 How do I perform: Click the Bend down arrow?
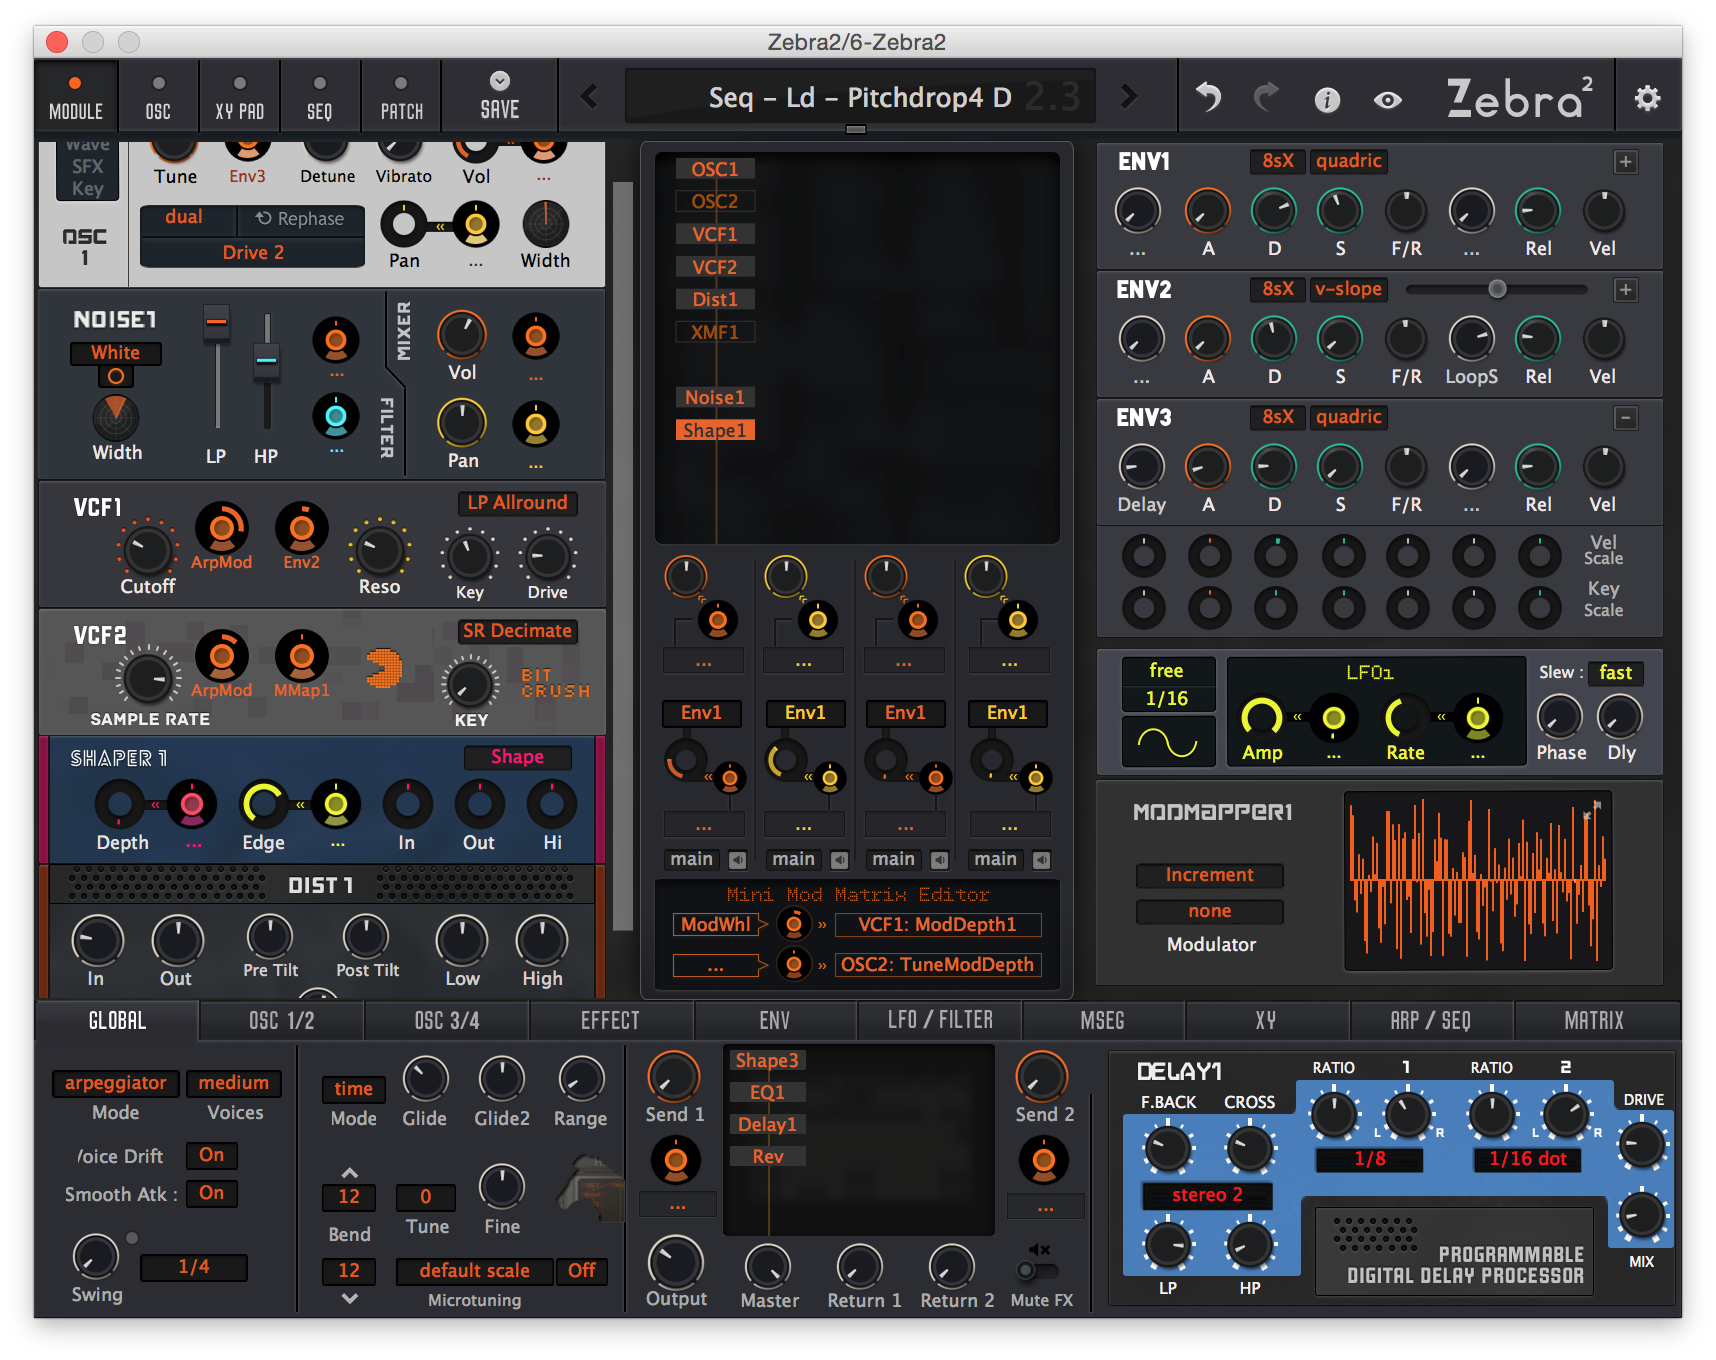(349, 1298)
